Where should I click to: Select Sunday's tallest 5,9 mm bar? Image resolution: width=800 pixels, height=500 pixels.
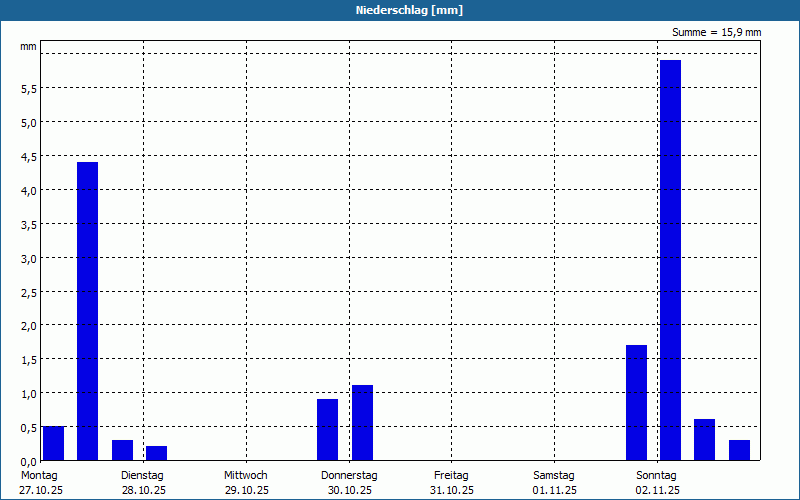coord(670,260)
